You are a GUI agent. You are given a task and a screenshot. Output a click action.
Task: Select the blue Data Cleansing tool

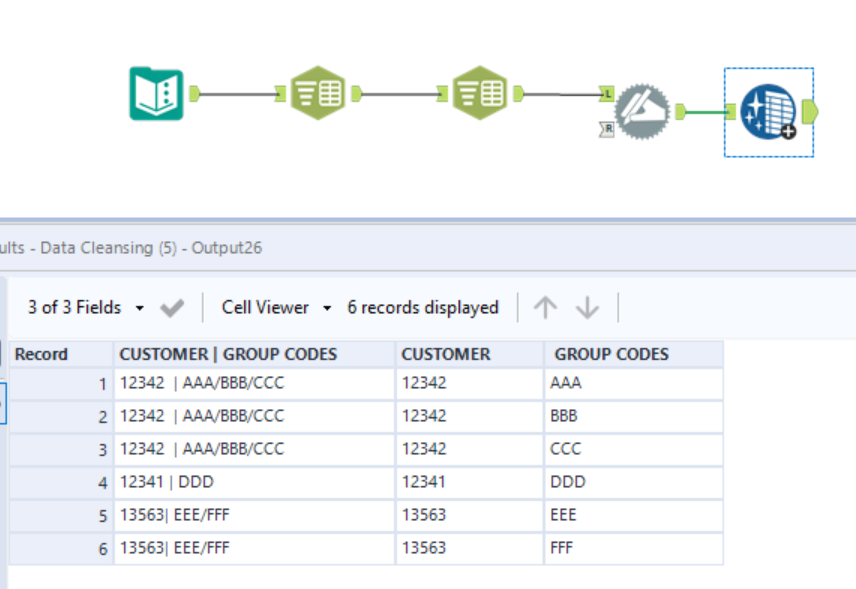768,112
